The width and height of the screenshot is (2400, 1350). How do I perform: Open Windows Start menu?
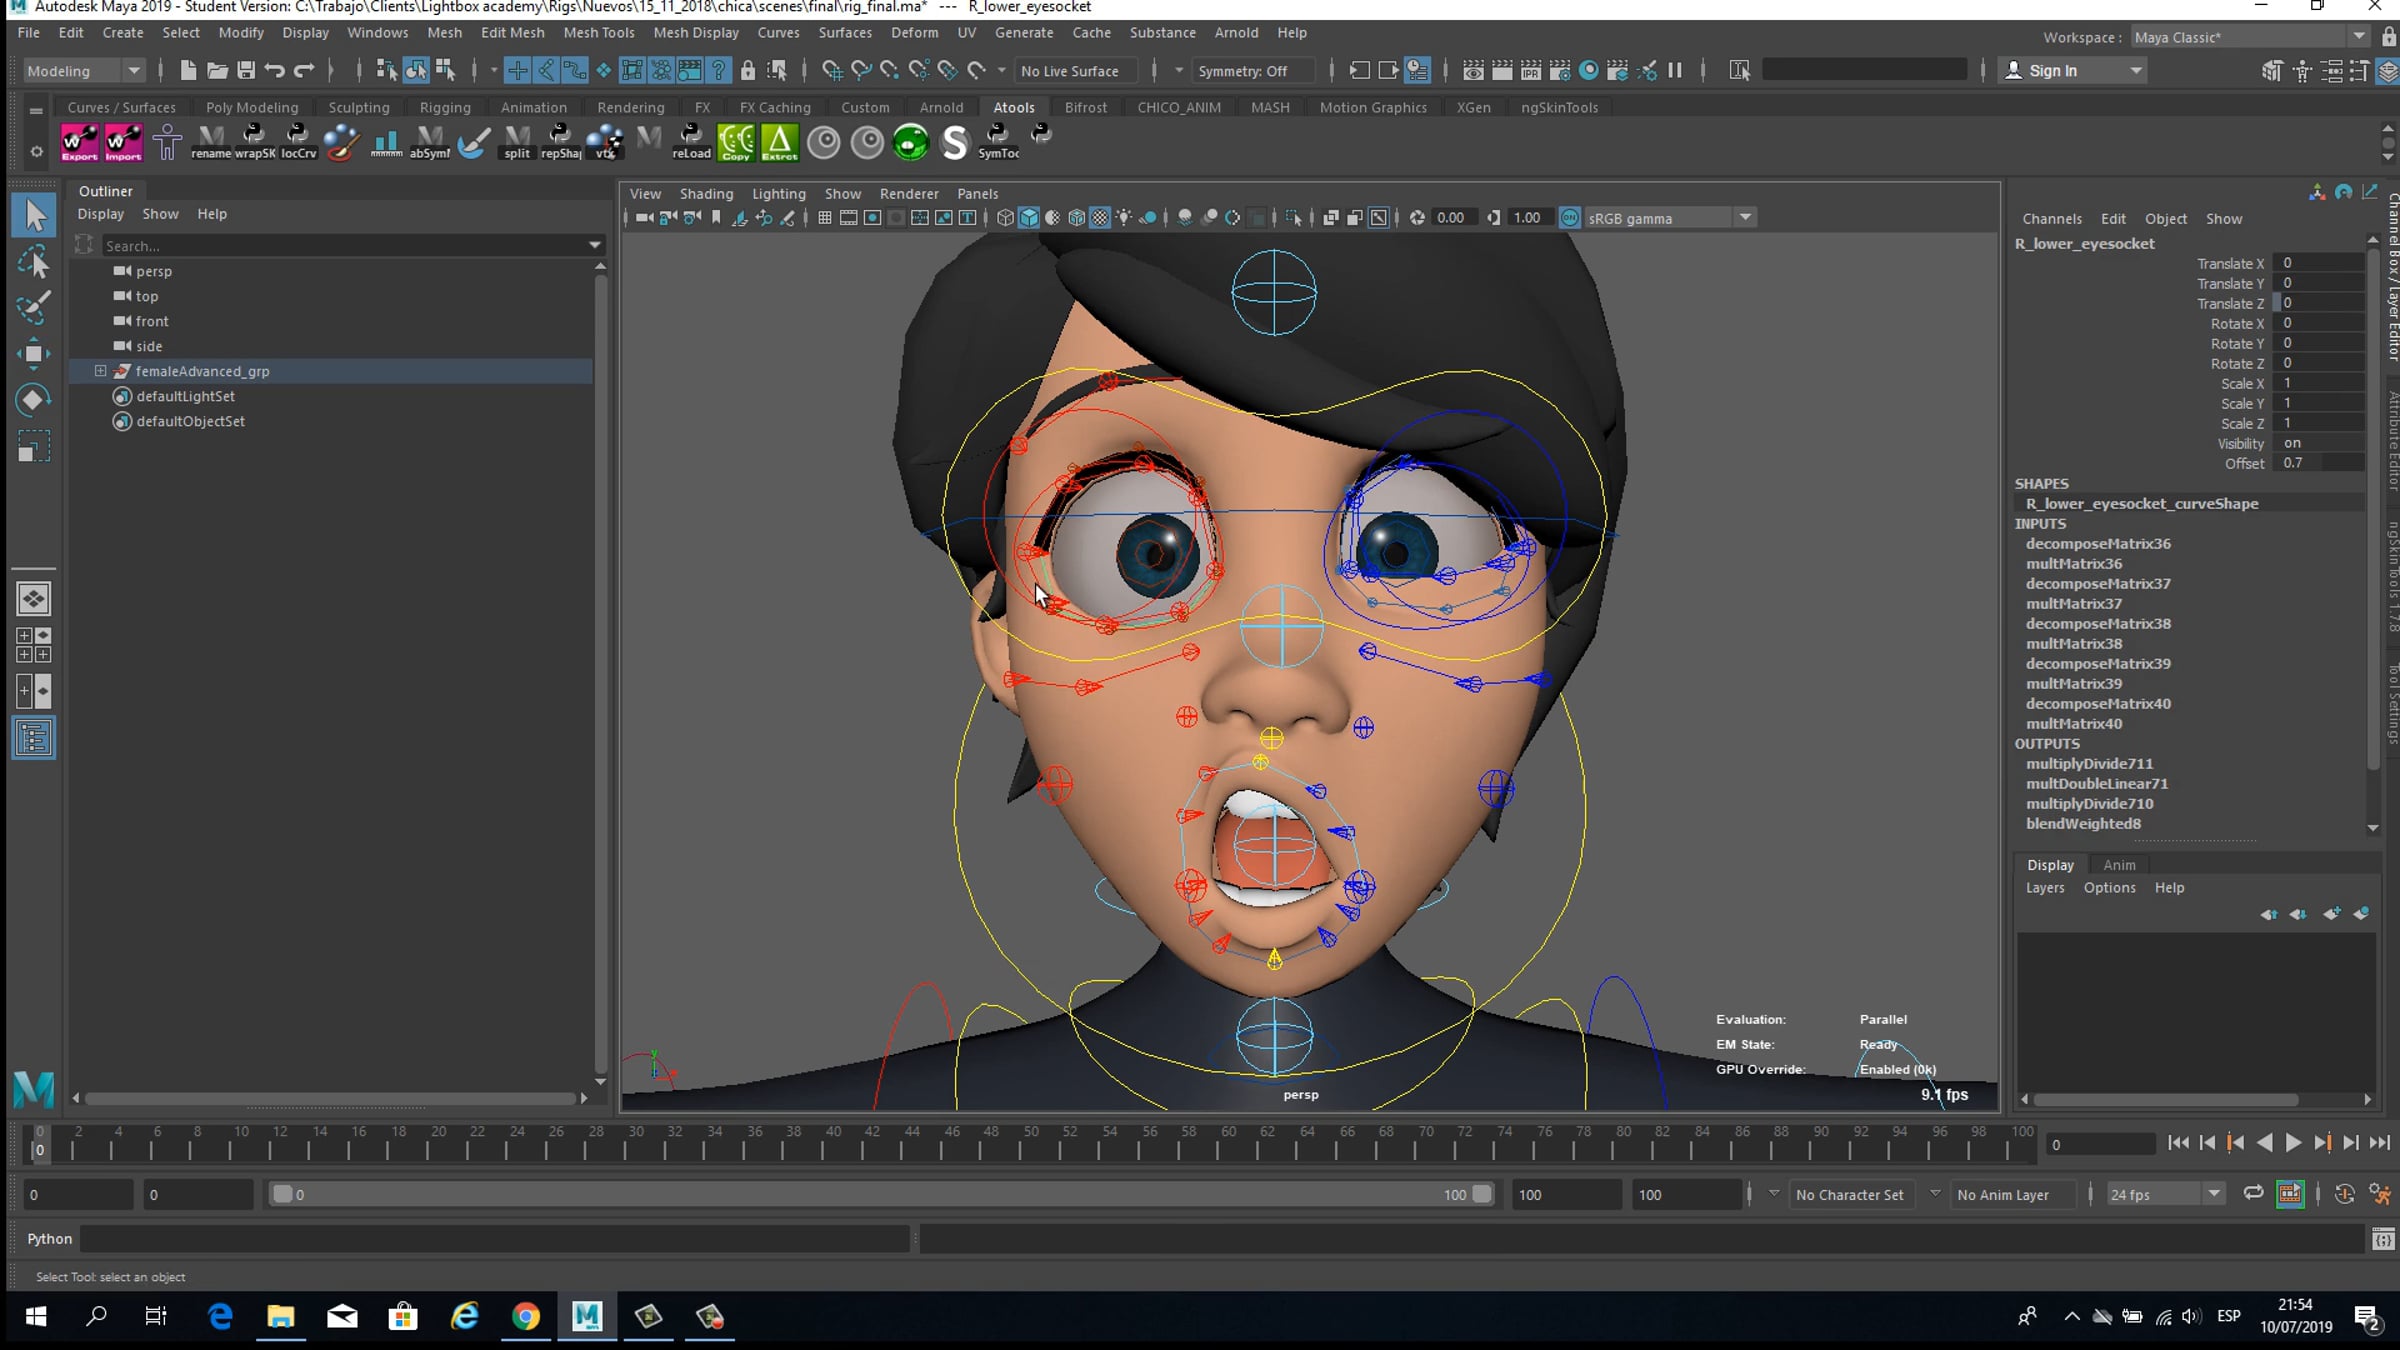click(x=36, y=1316)
